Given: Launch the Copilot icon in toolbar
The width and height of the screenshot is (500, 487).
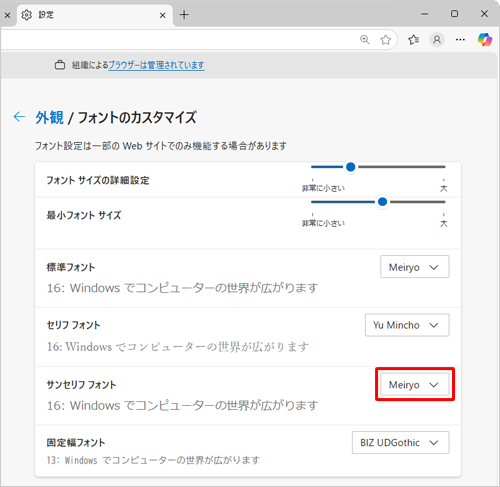Looking at the screenshot, I should (x=485, y=40).
